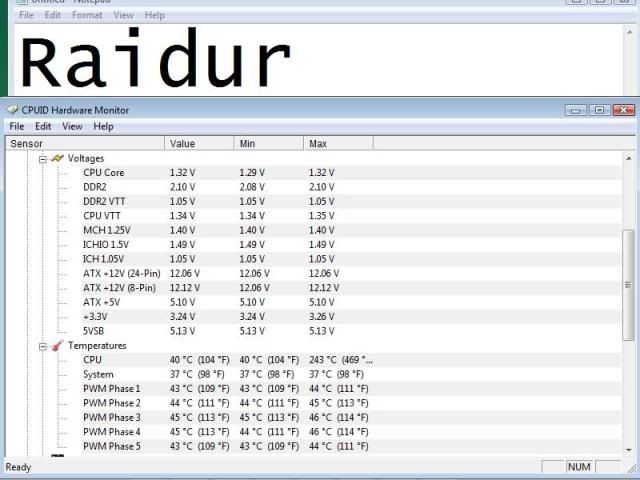Screen dimensions: 640x480
Task: Click the Temperatures thermometer icon
Action: (x=58, y=346)
